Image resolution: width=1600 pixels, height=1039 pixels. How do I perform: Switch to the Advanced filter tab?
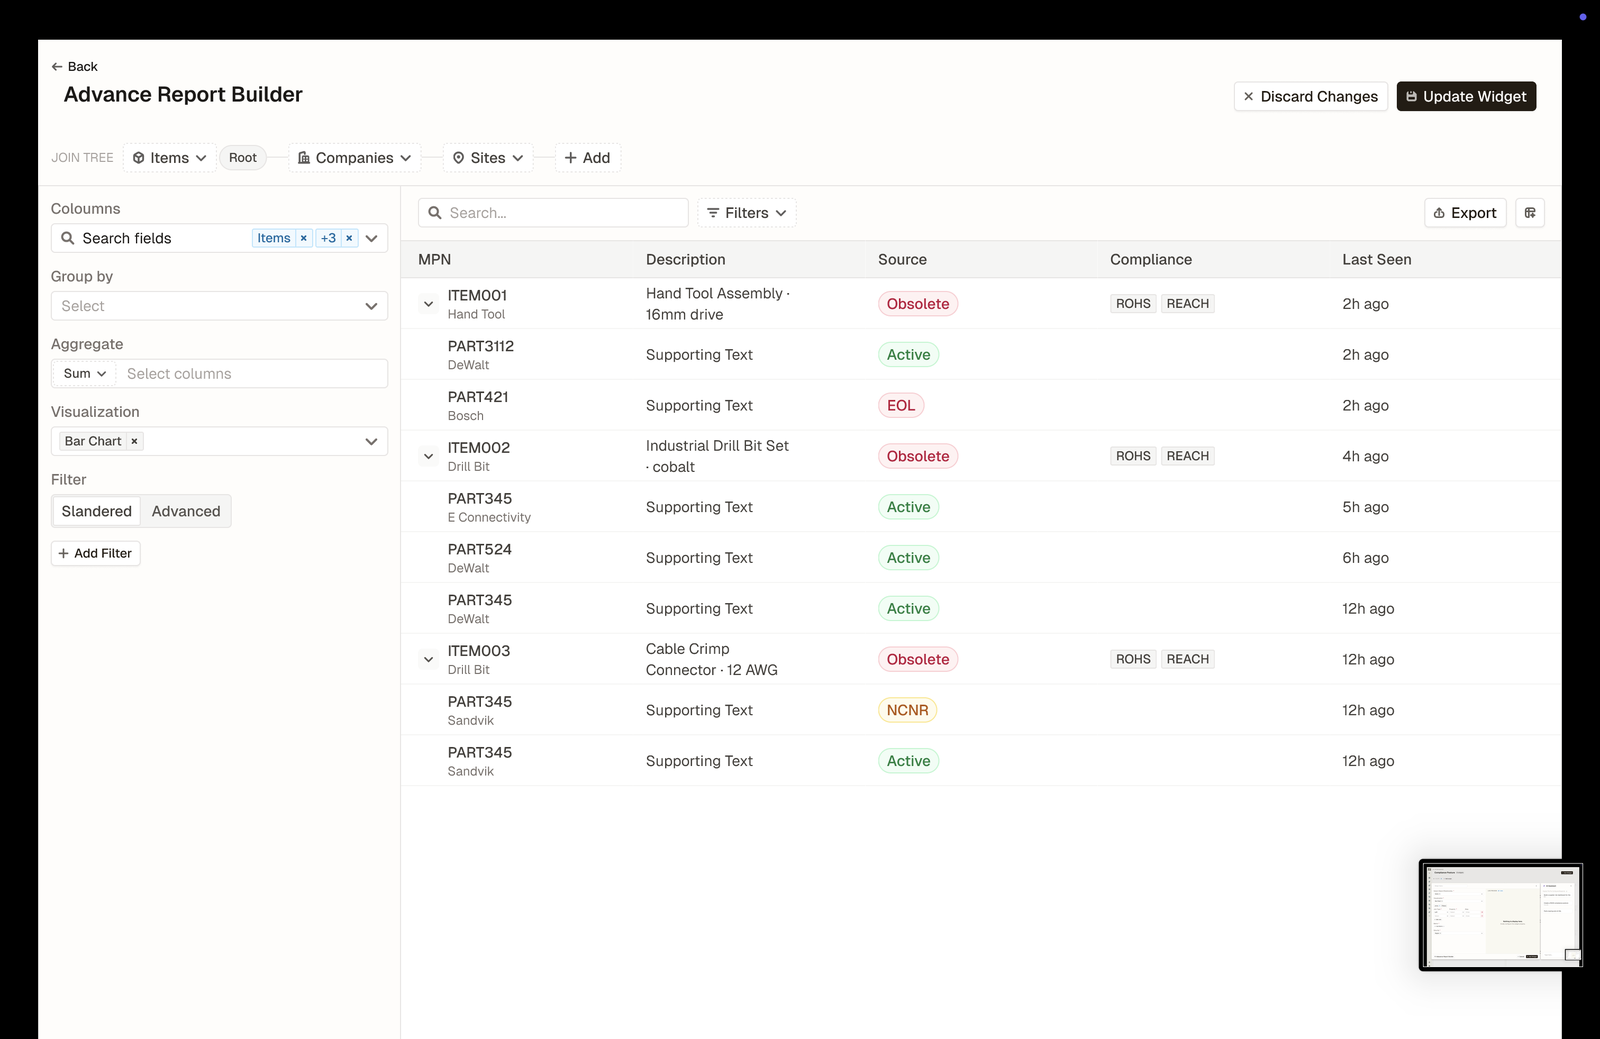(186, 511)
